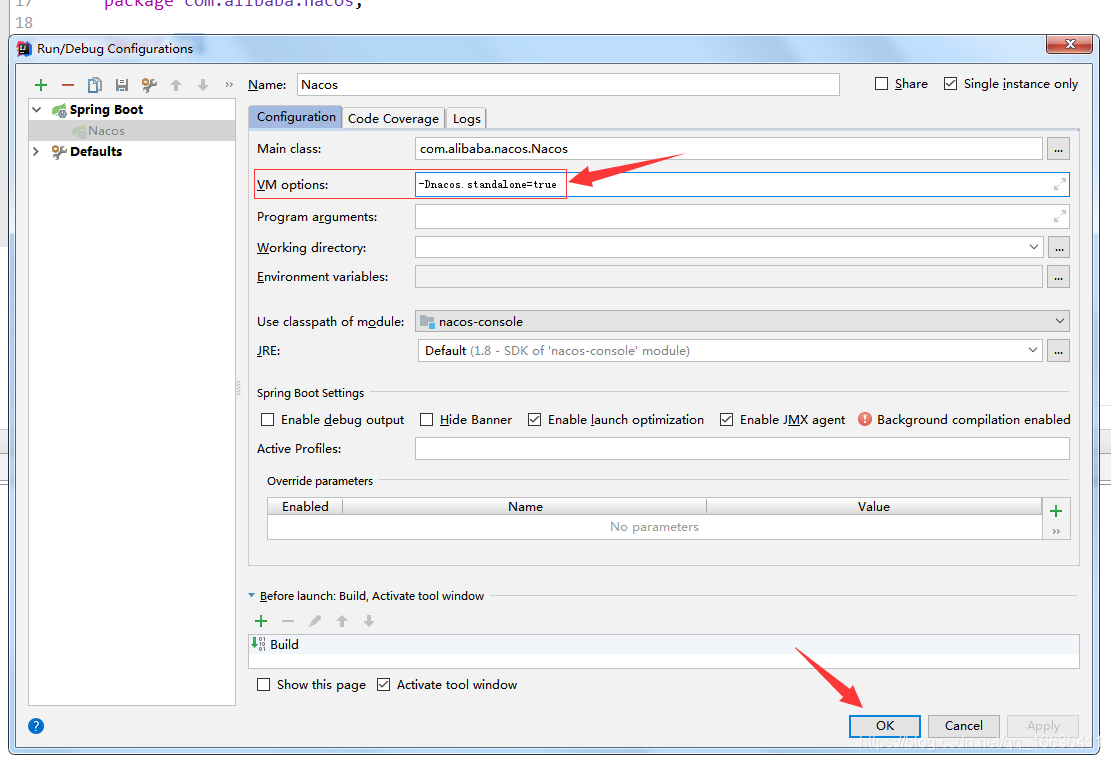This screenshot has height=761, width=1111.
Task: Expand VM options field editor icon
Action: click(x=1059, y=184)
